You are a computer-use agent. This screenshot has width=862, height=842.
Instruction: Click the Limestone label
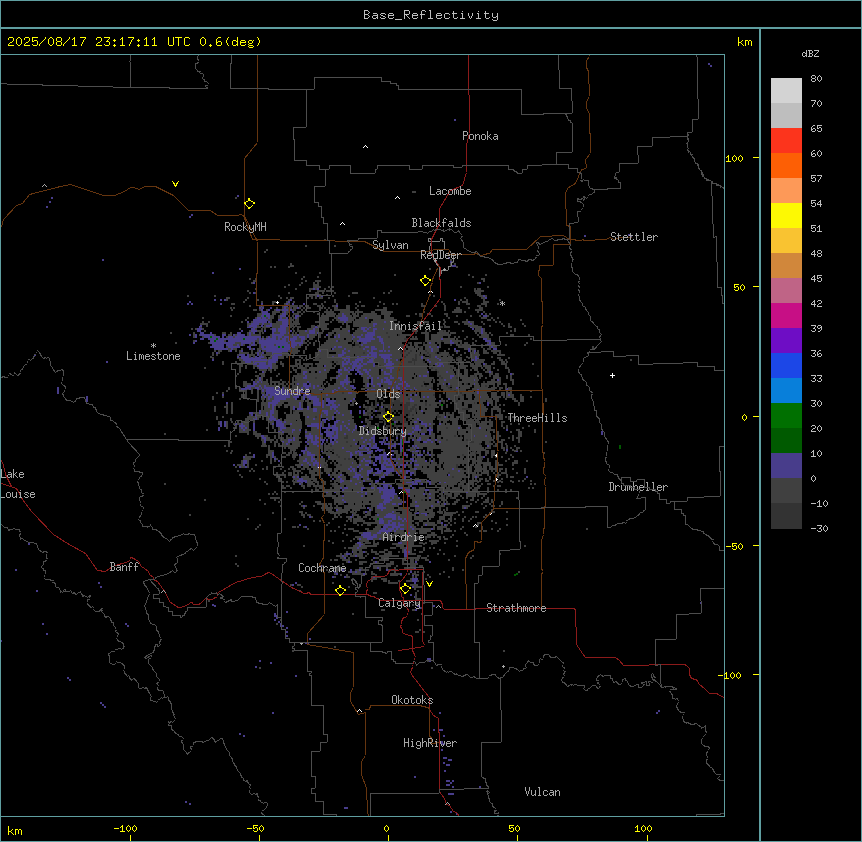pyautogui.click(x=153, y=356)
